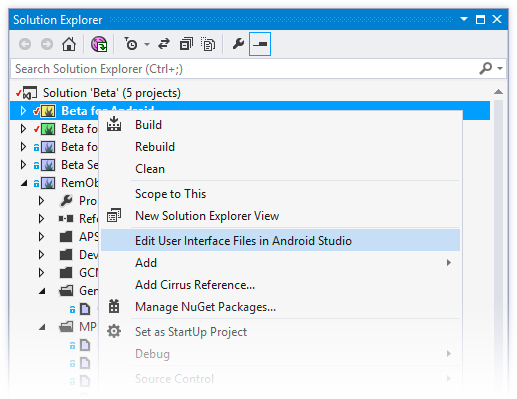Open the search options dropdown arrow
The width and height of the screenshot is (517, 399).
tap(500, 68)
